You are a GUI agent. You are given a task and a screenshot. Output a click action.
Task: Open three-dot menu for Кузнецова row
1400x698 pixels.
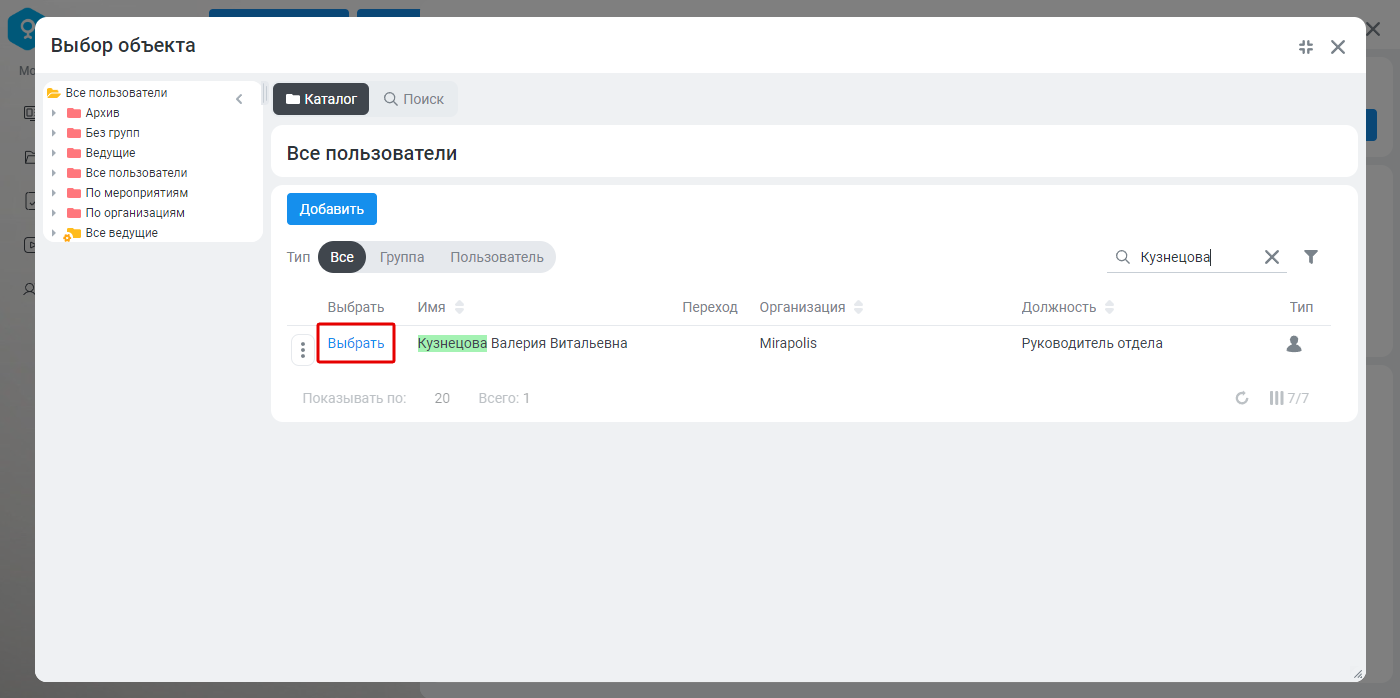pyautogui.click(x=303, y=350)
